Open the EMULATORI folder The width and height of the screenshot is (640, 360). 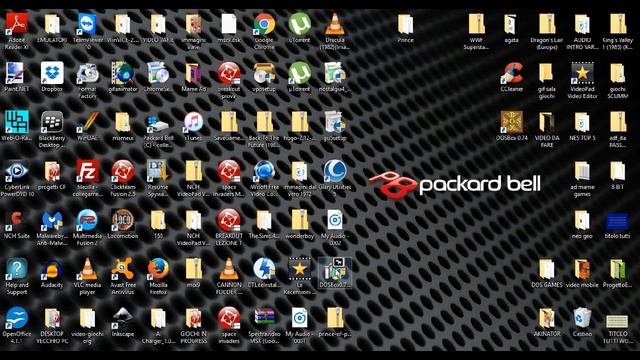(x=52, y=24)
